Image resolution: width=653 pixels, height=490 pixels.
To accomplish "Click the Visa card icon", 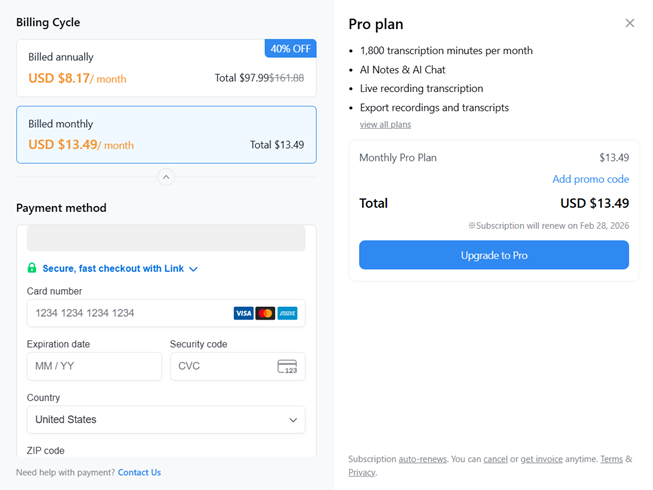I will 243,313.
